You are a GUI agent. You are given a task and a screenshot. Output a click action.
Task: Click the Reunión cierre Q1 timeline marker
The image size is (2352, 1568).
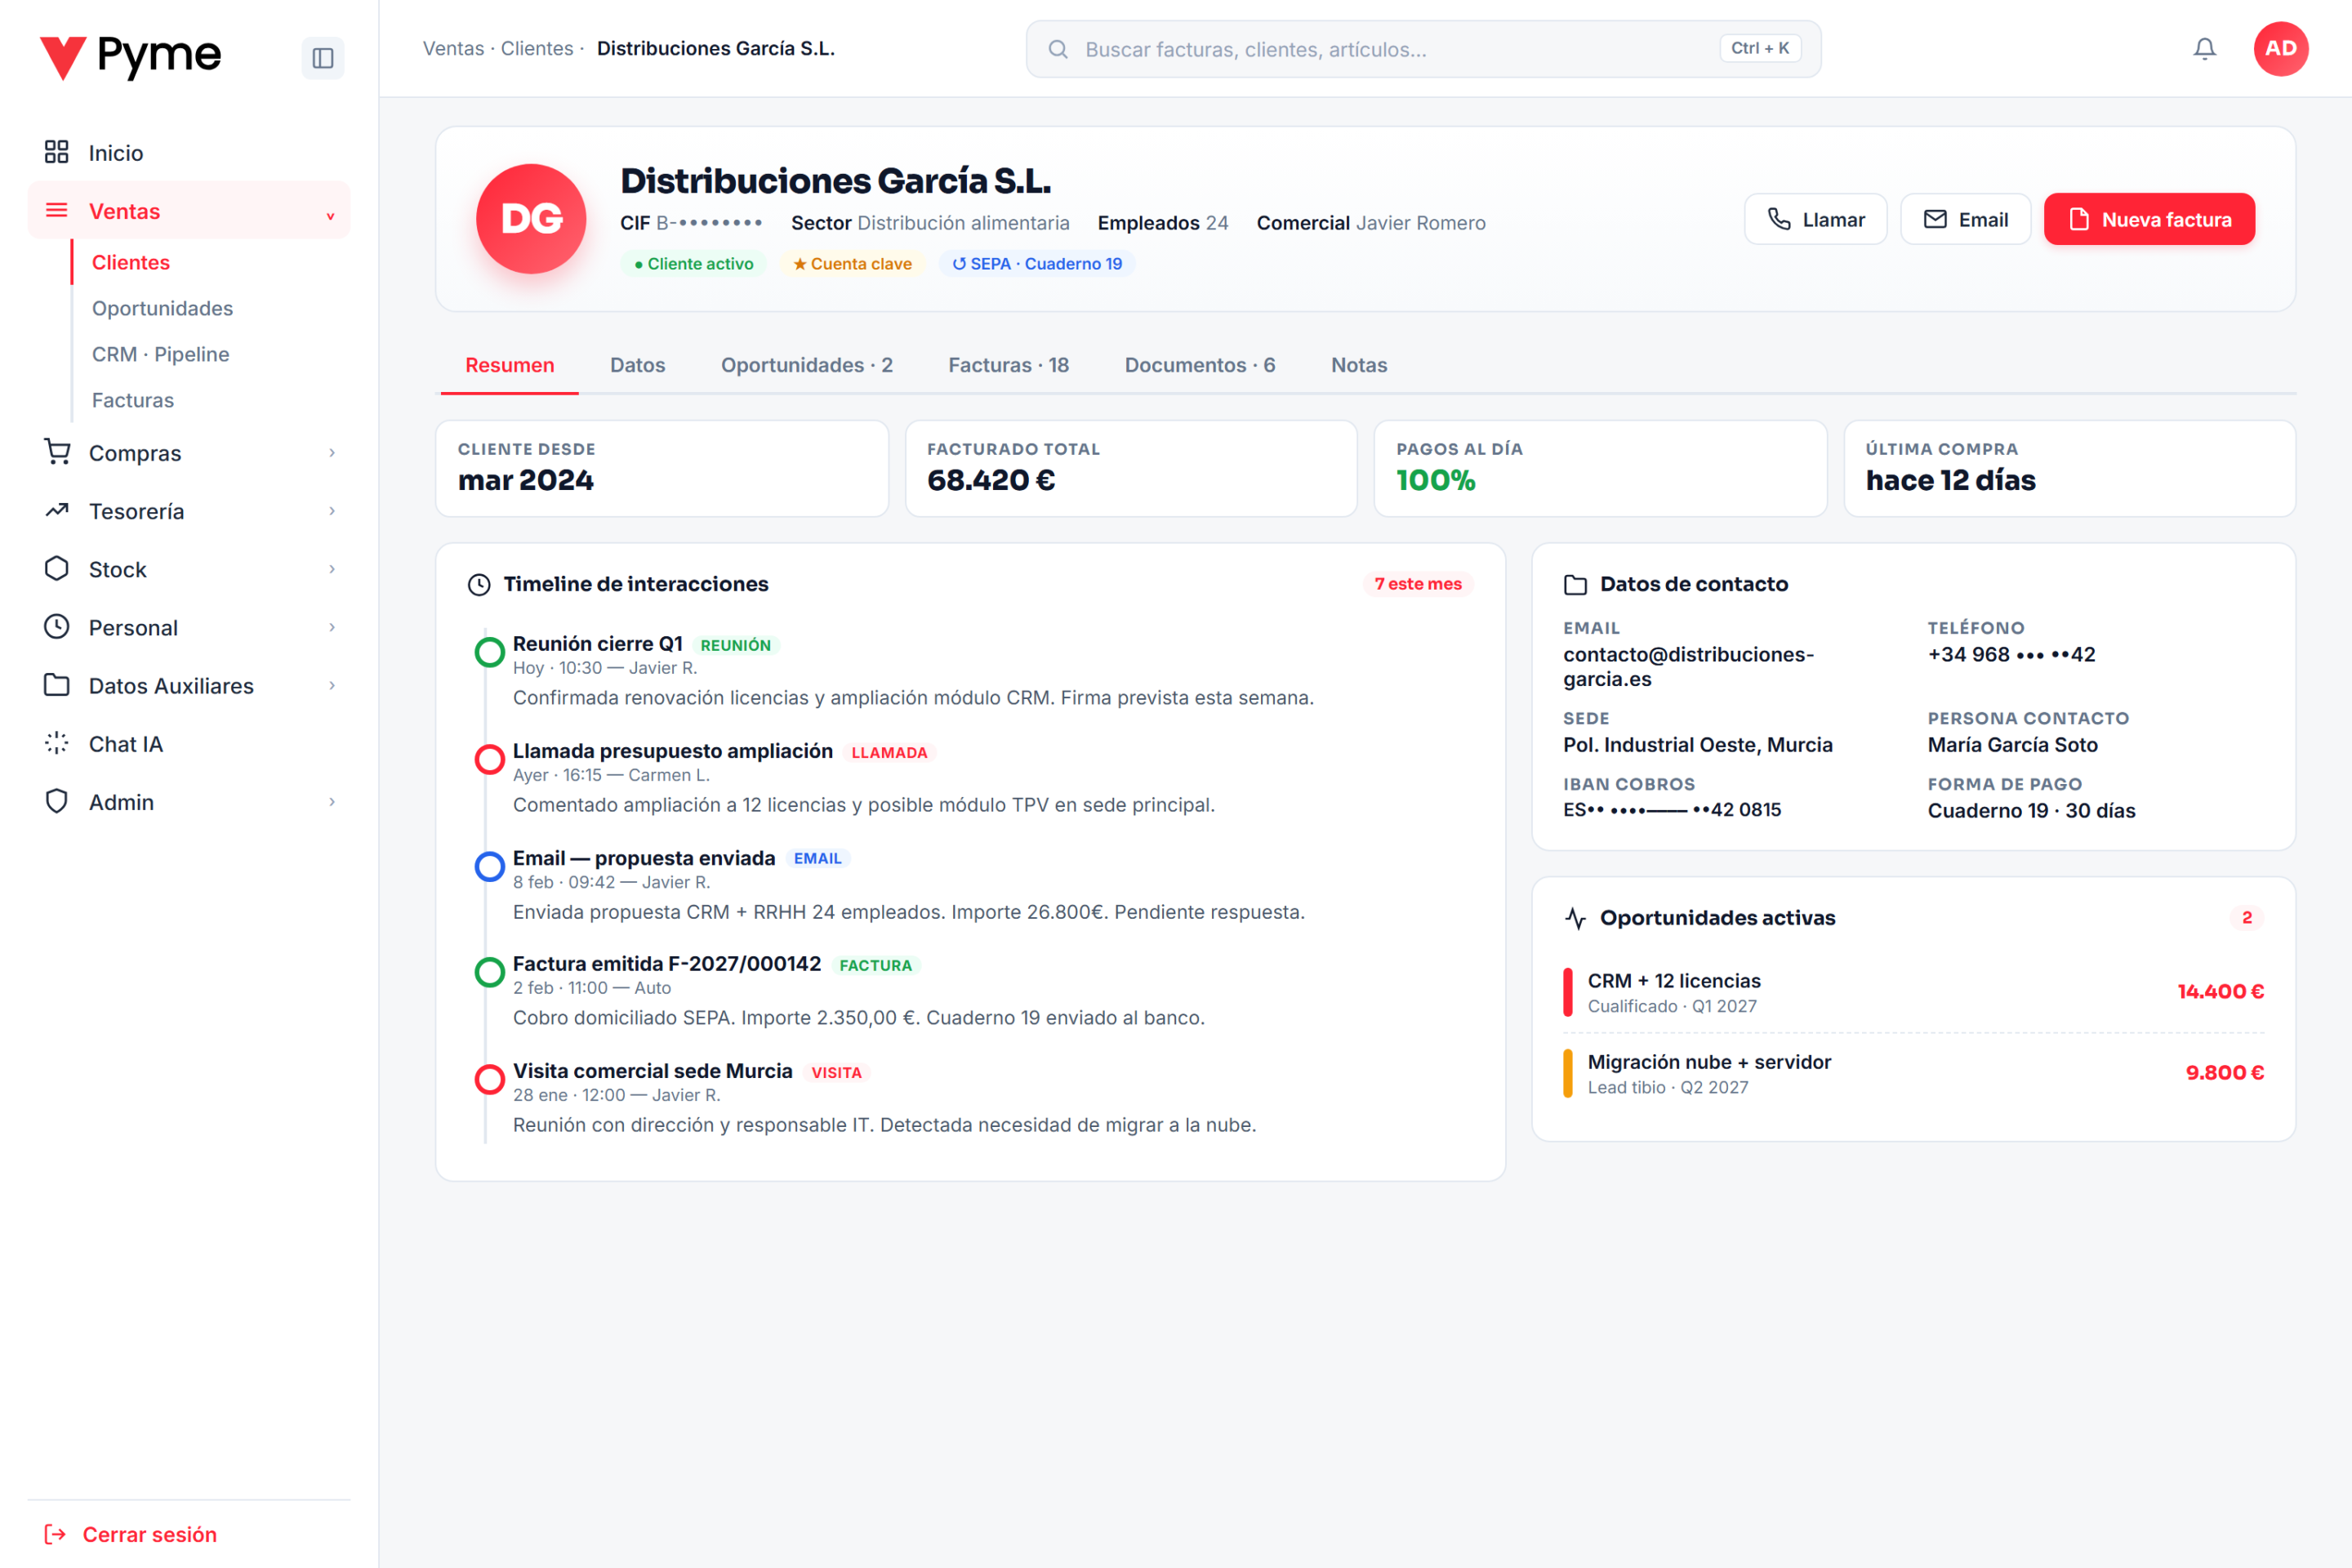(489, 652)
